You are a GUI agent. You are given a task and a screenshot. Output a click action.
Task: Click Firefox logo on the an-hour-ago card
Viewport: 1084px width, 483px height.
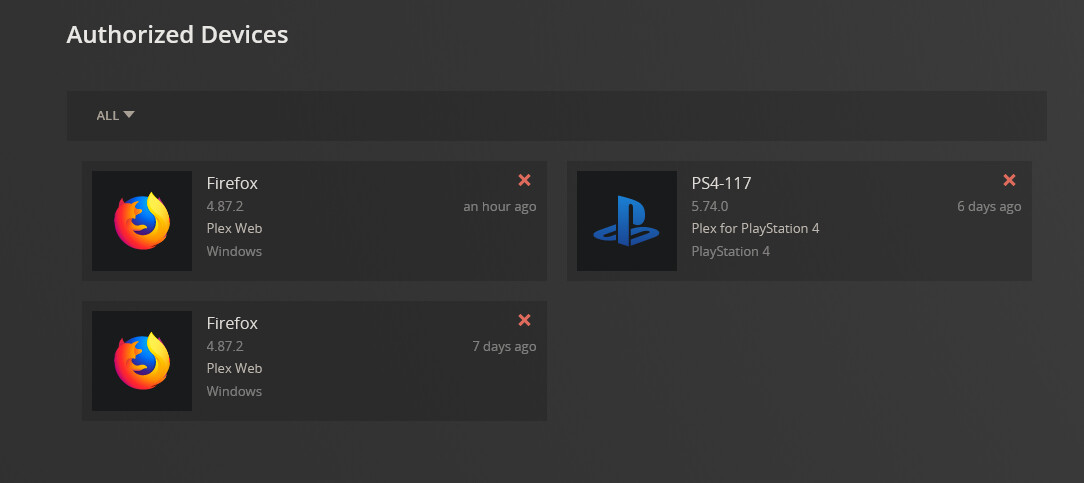142,221
